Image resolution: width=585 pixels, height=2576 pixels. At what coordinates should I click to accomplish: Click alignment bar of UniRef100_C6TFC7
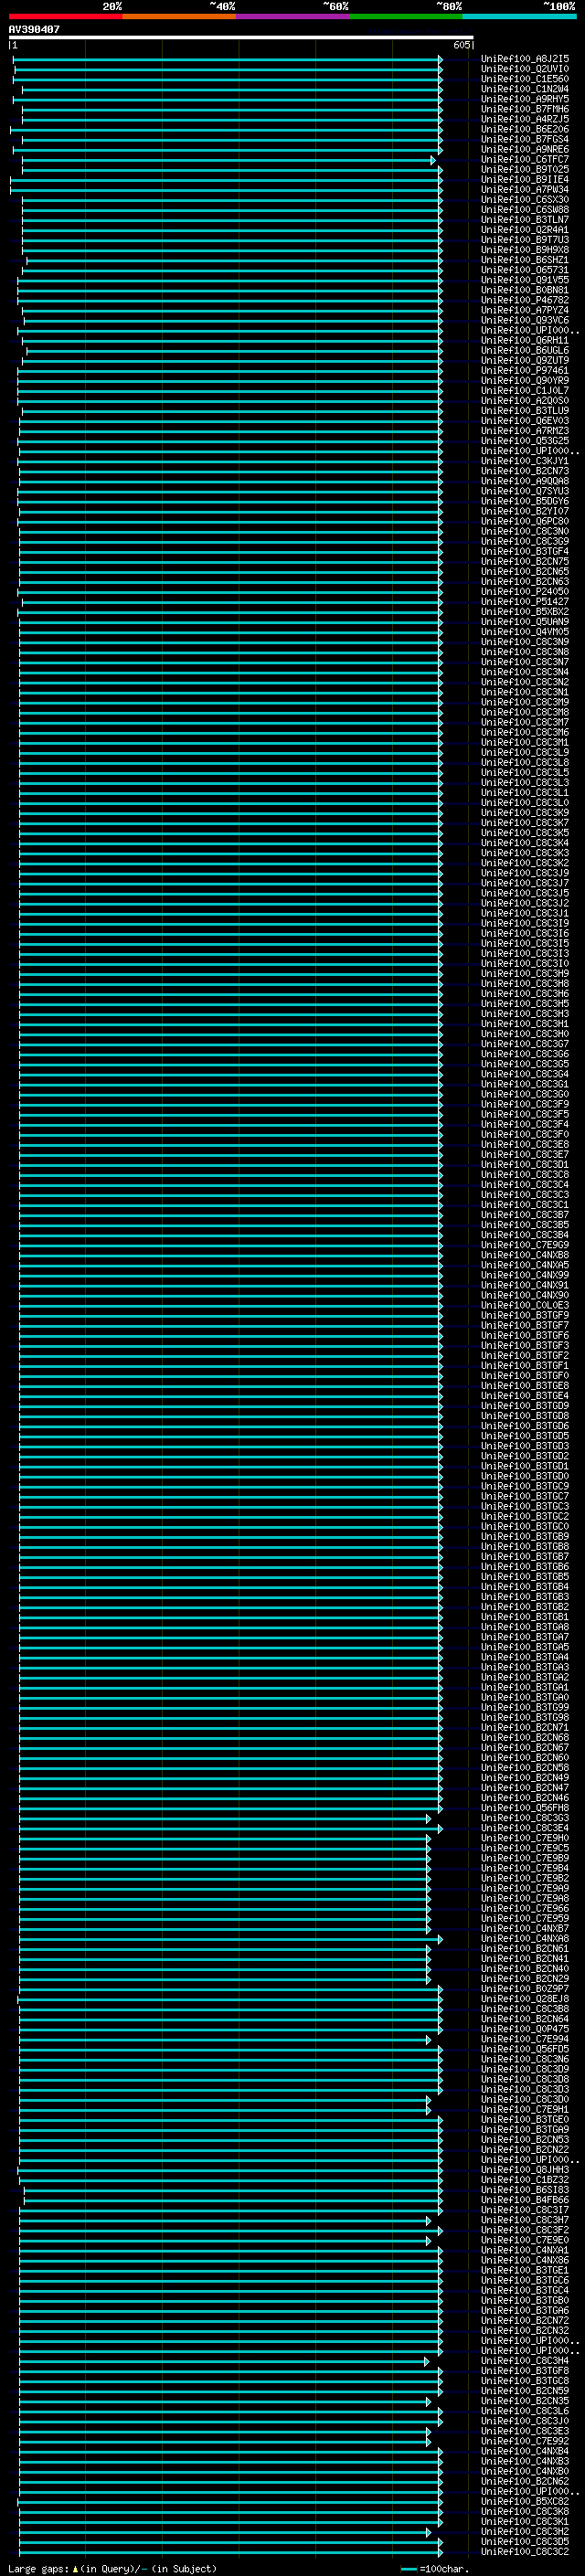(x=228, y=160)
